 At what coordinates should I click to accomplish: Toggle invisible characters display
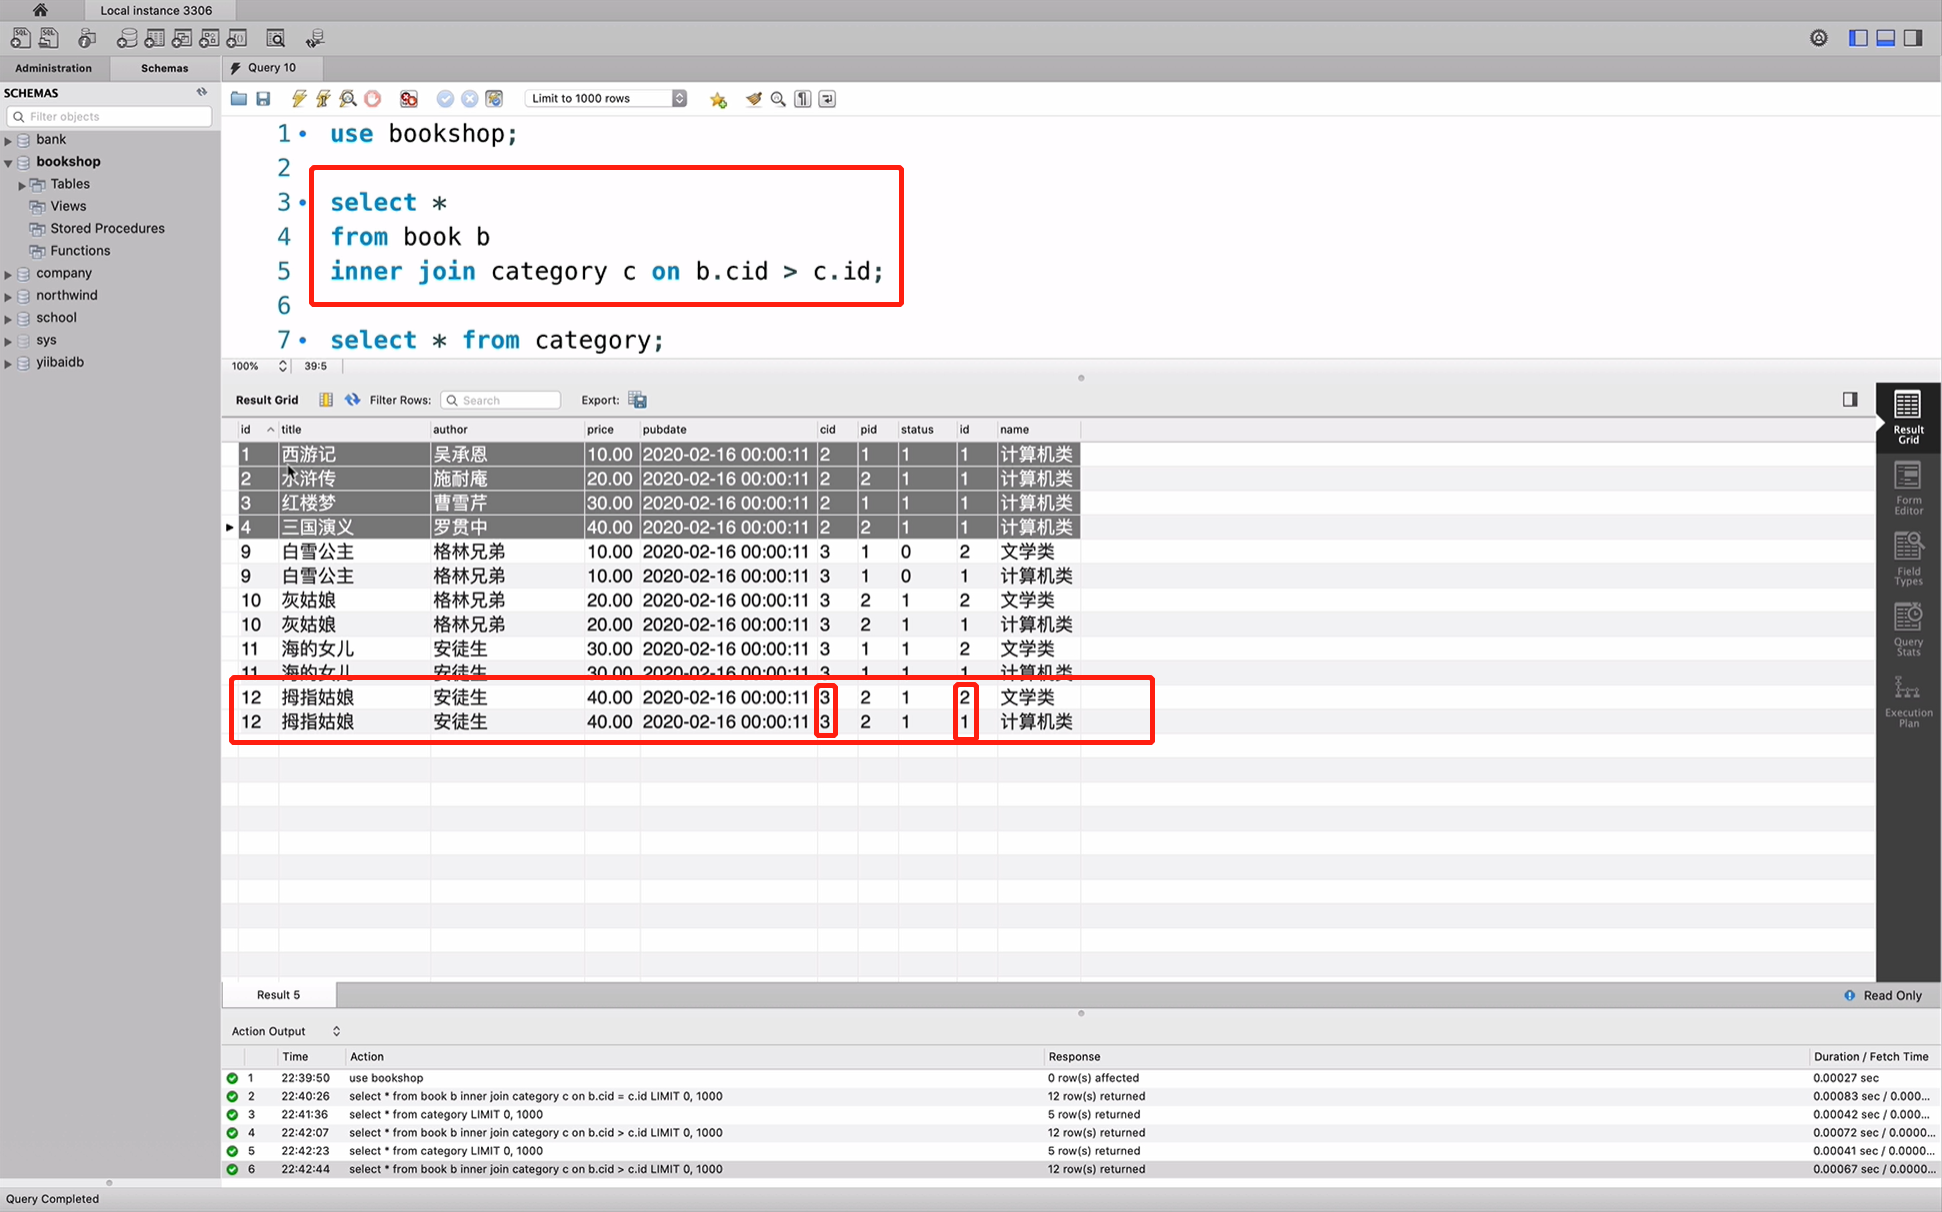803,98
